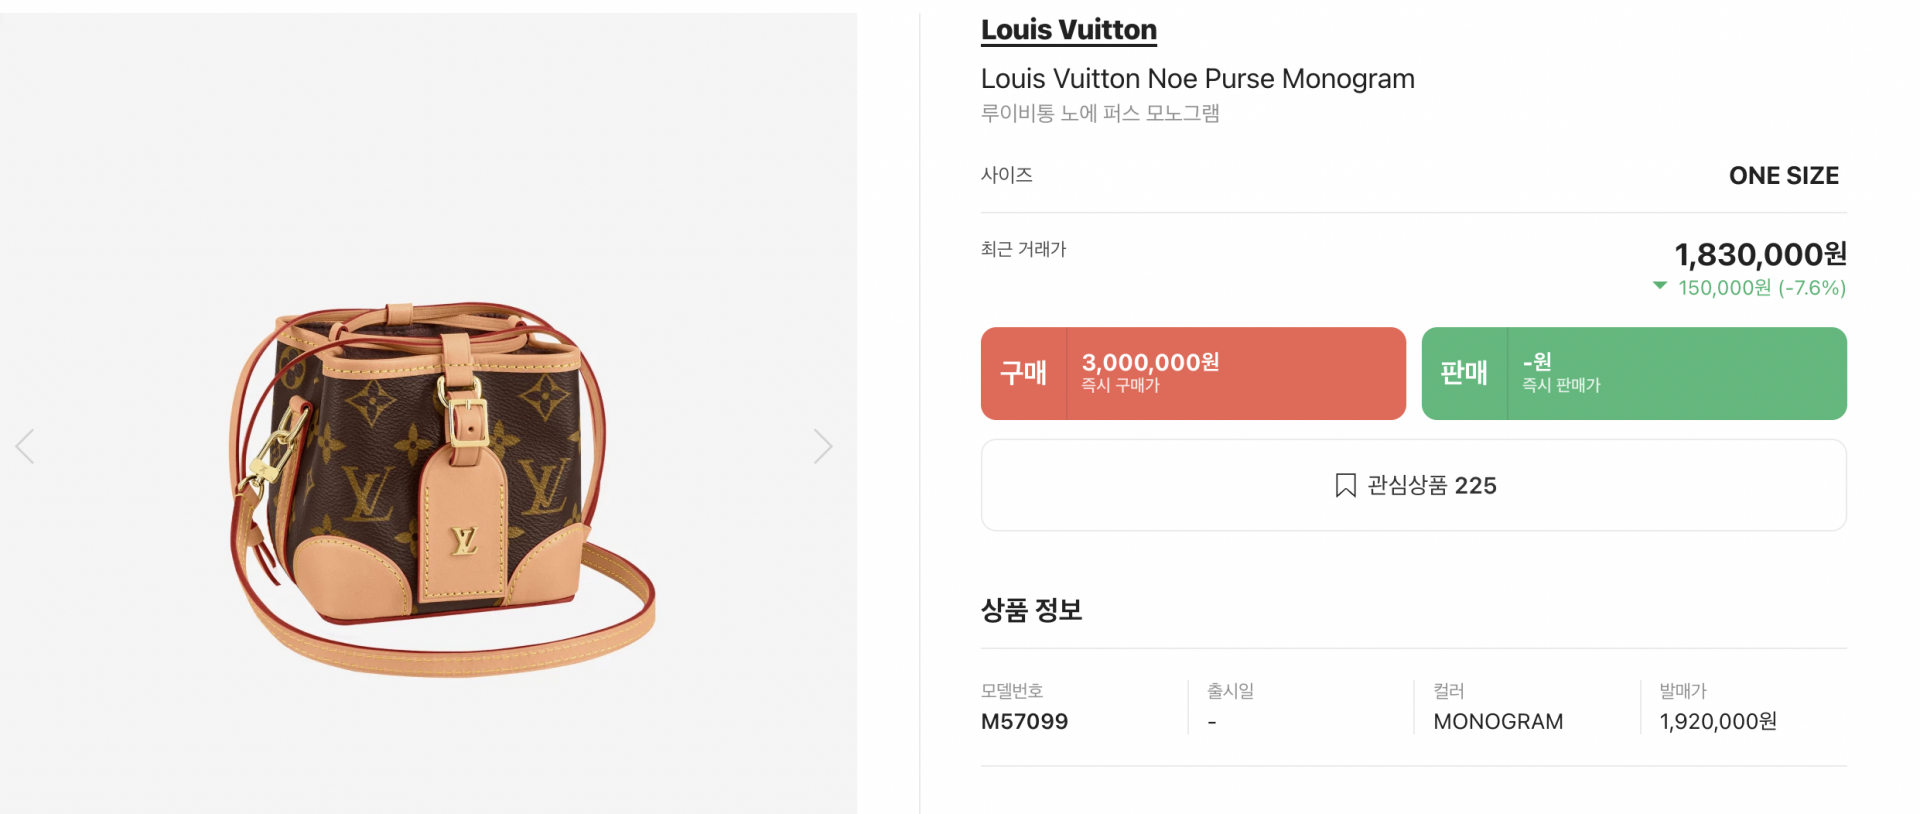This screenshot has height=814, width=1920.
Task: Click the Korean name 루이비통 노에 퍼스 모노그램
Action: 1100,113
